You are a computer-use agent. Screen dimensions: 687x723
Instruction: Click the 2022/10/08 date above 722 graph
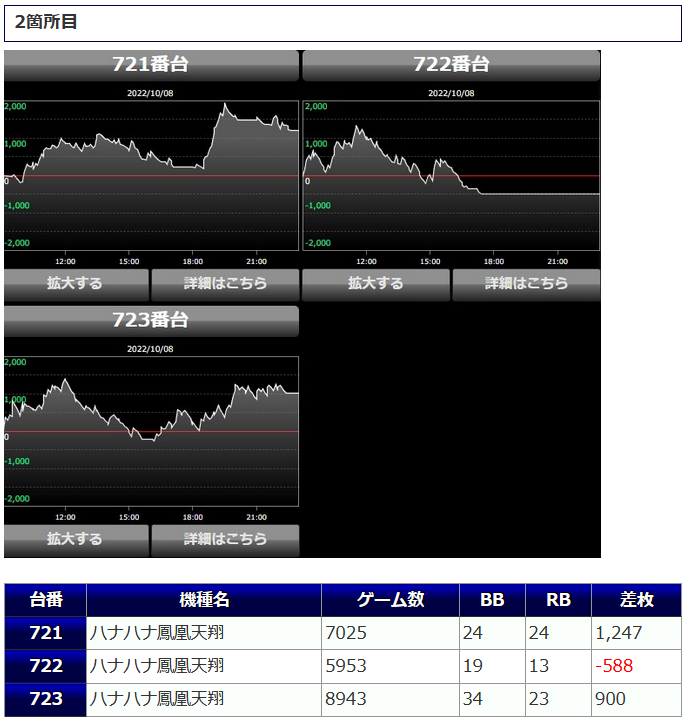[x=451, y=93]
